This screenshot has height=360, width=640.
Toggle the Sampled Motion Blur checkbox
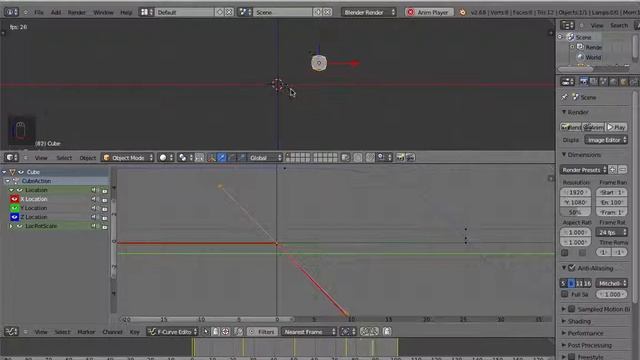coord(572,309)
